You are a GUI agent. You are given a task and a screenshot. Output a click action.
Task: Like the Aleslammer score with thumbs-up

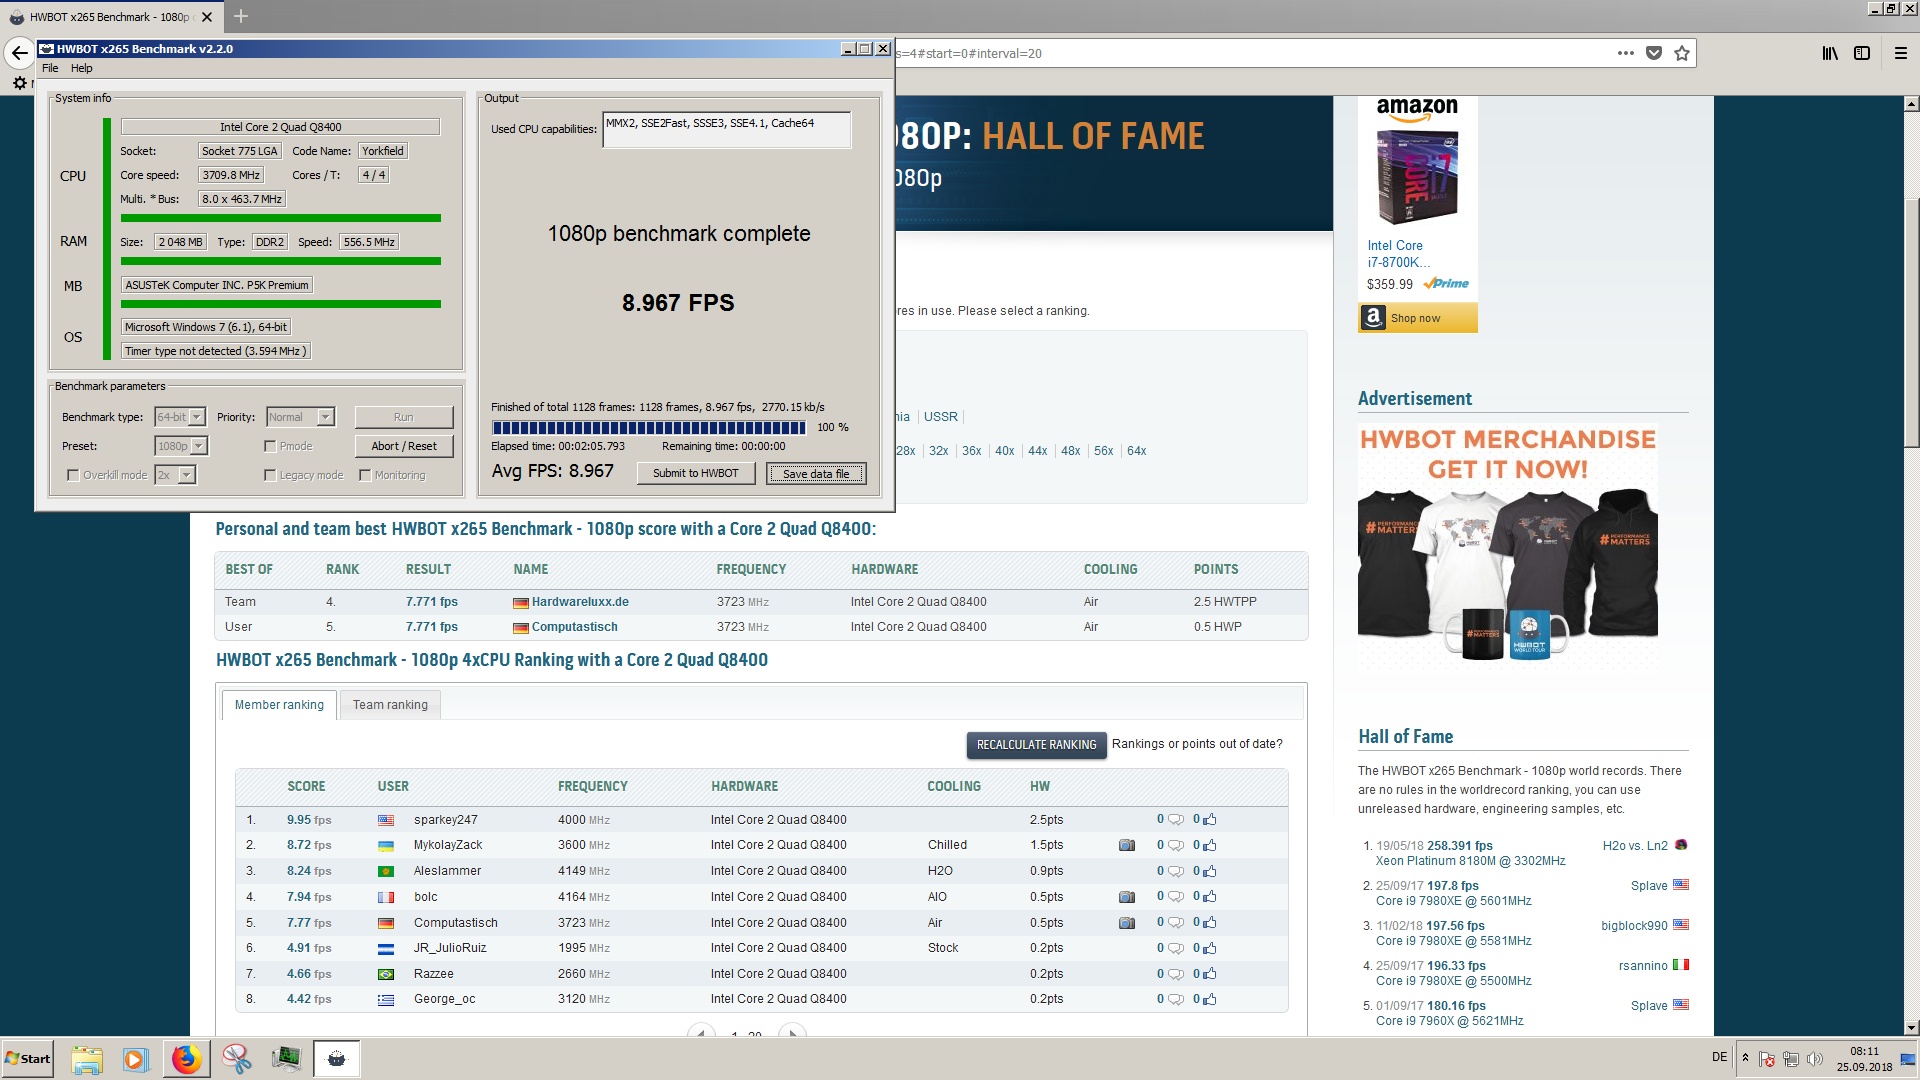point(1209,871)
